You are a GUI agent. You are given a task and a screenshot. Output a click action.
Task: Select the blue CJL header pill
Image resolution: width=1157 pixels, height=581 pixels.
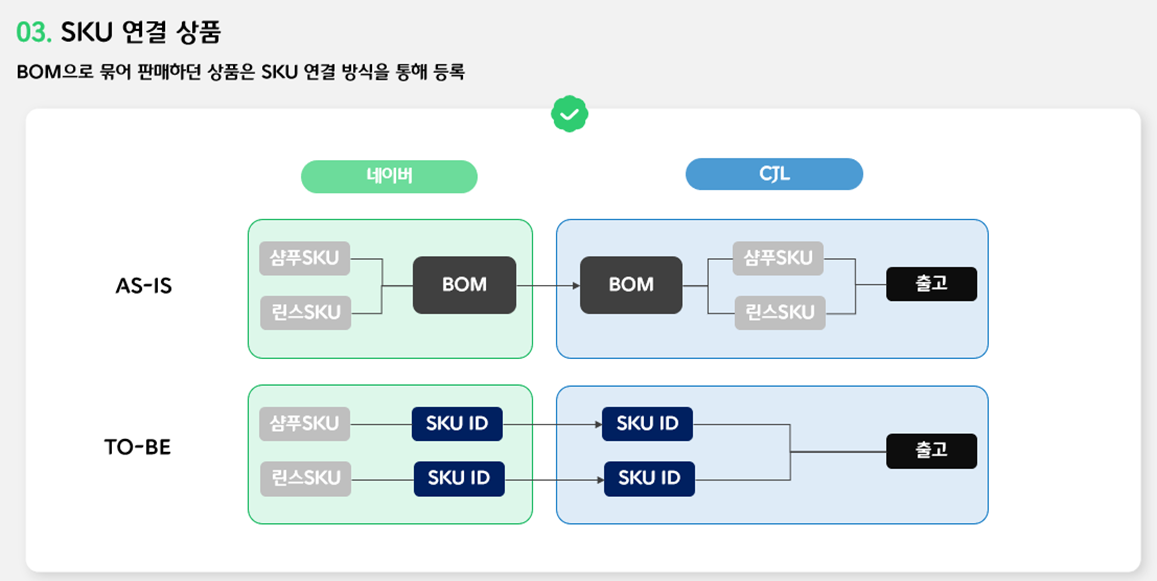[x=774, y=174]
